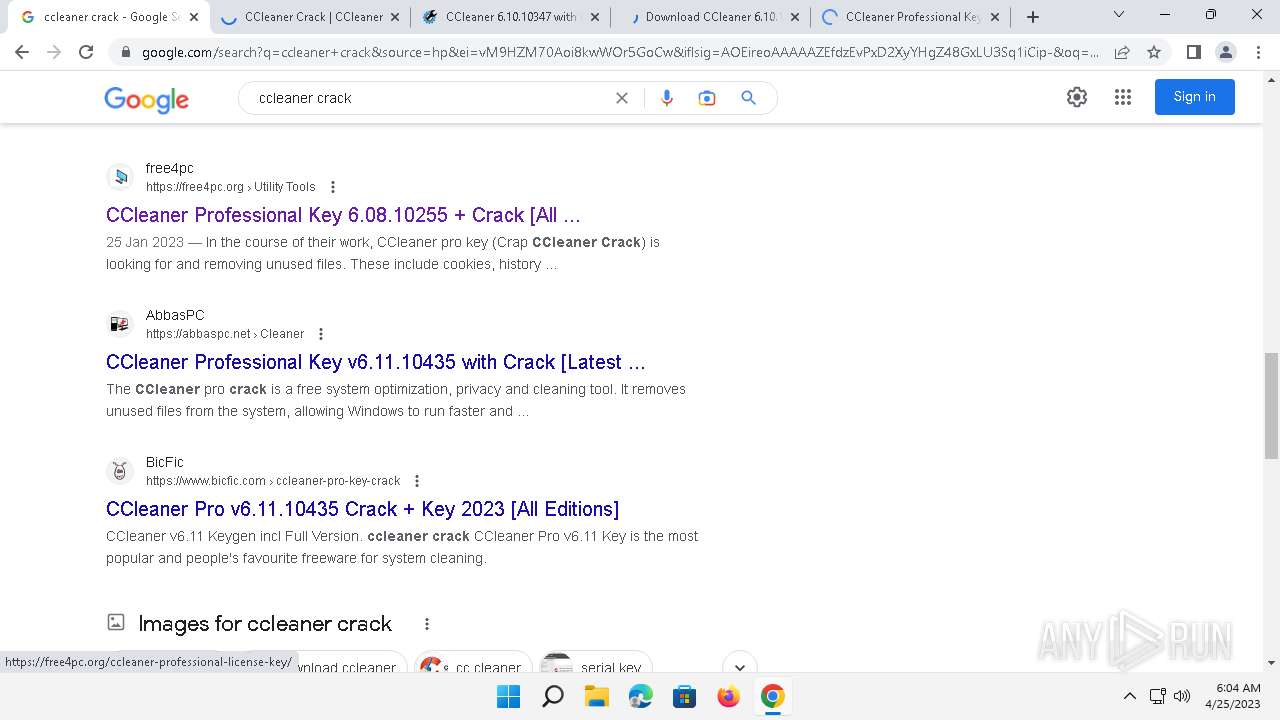Click the ccleaner crack search field

click(x=430, y=98)
